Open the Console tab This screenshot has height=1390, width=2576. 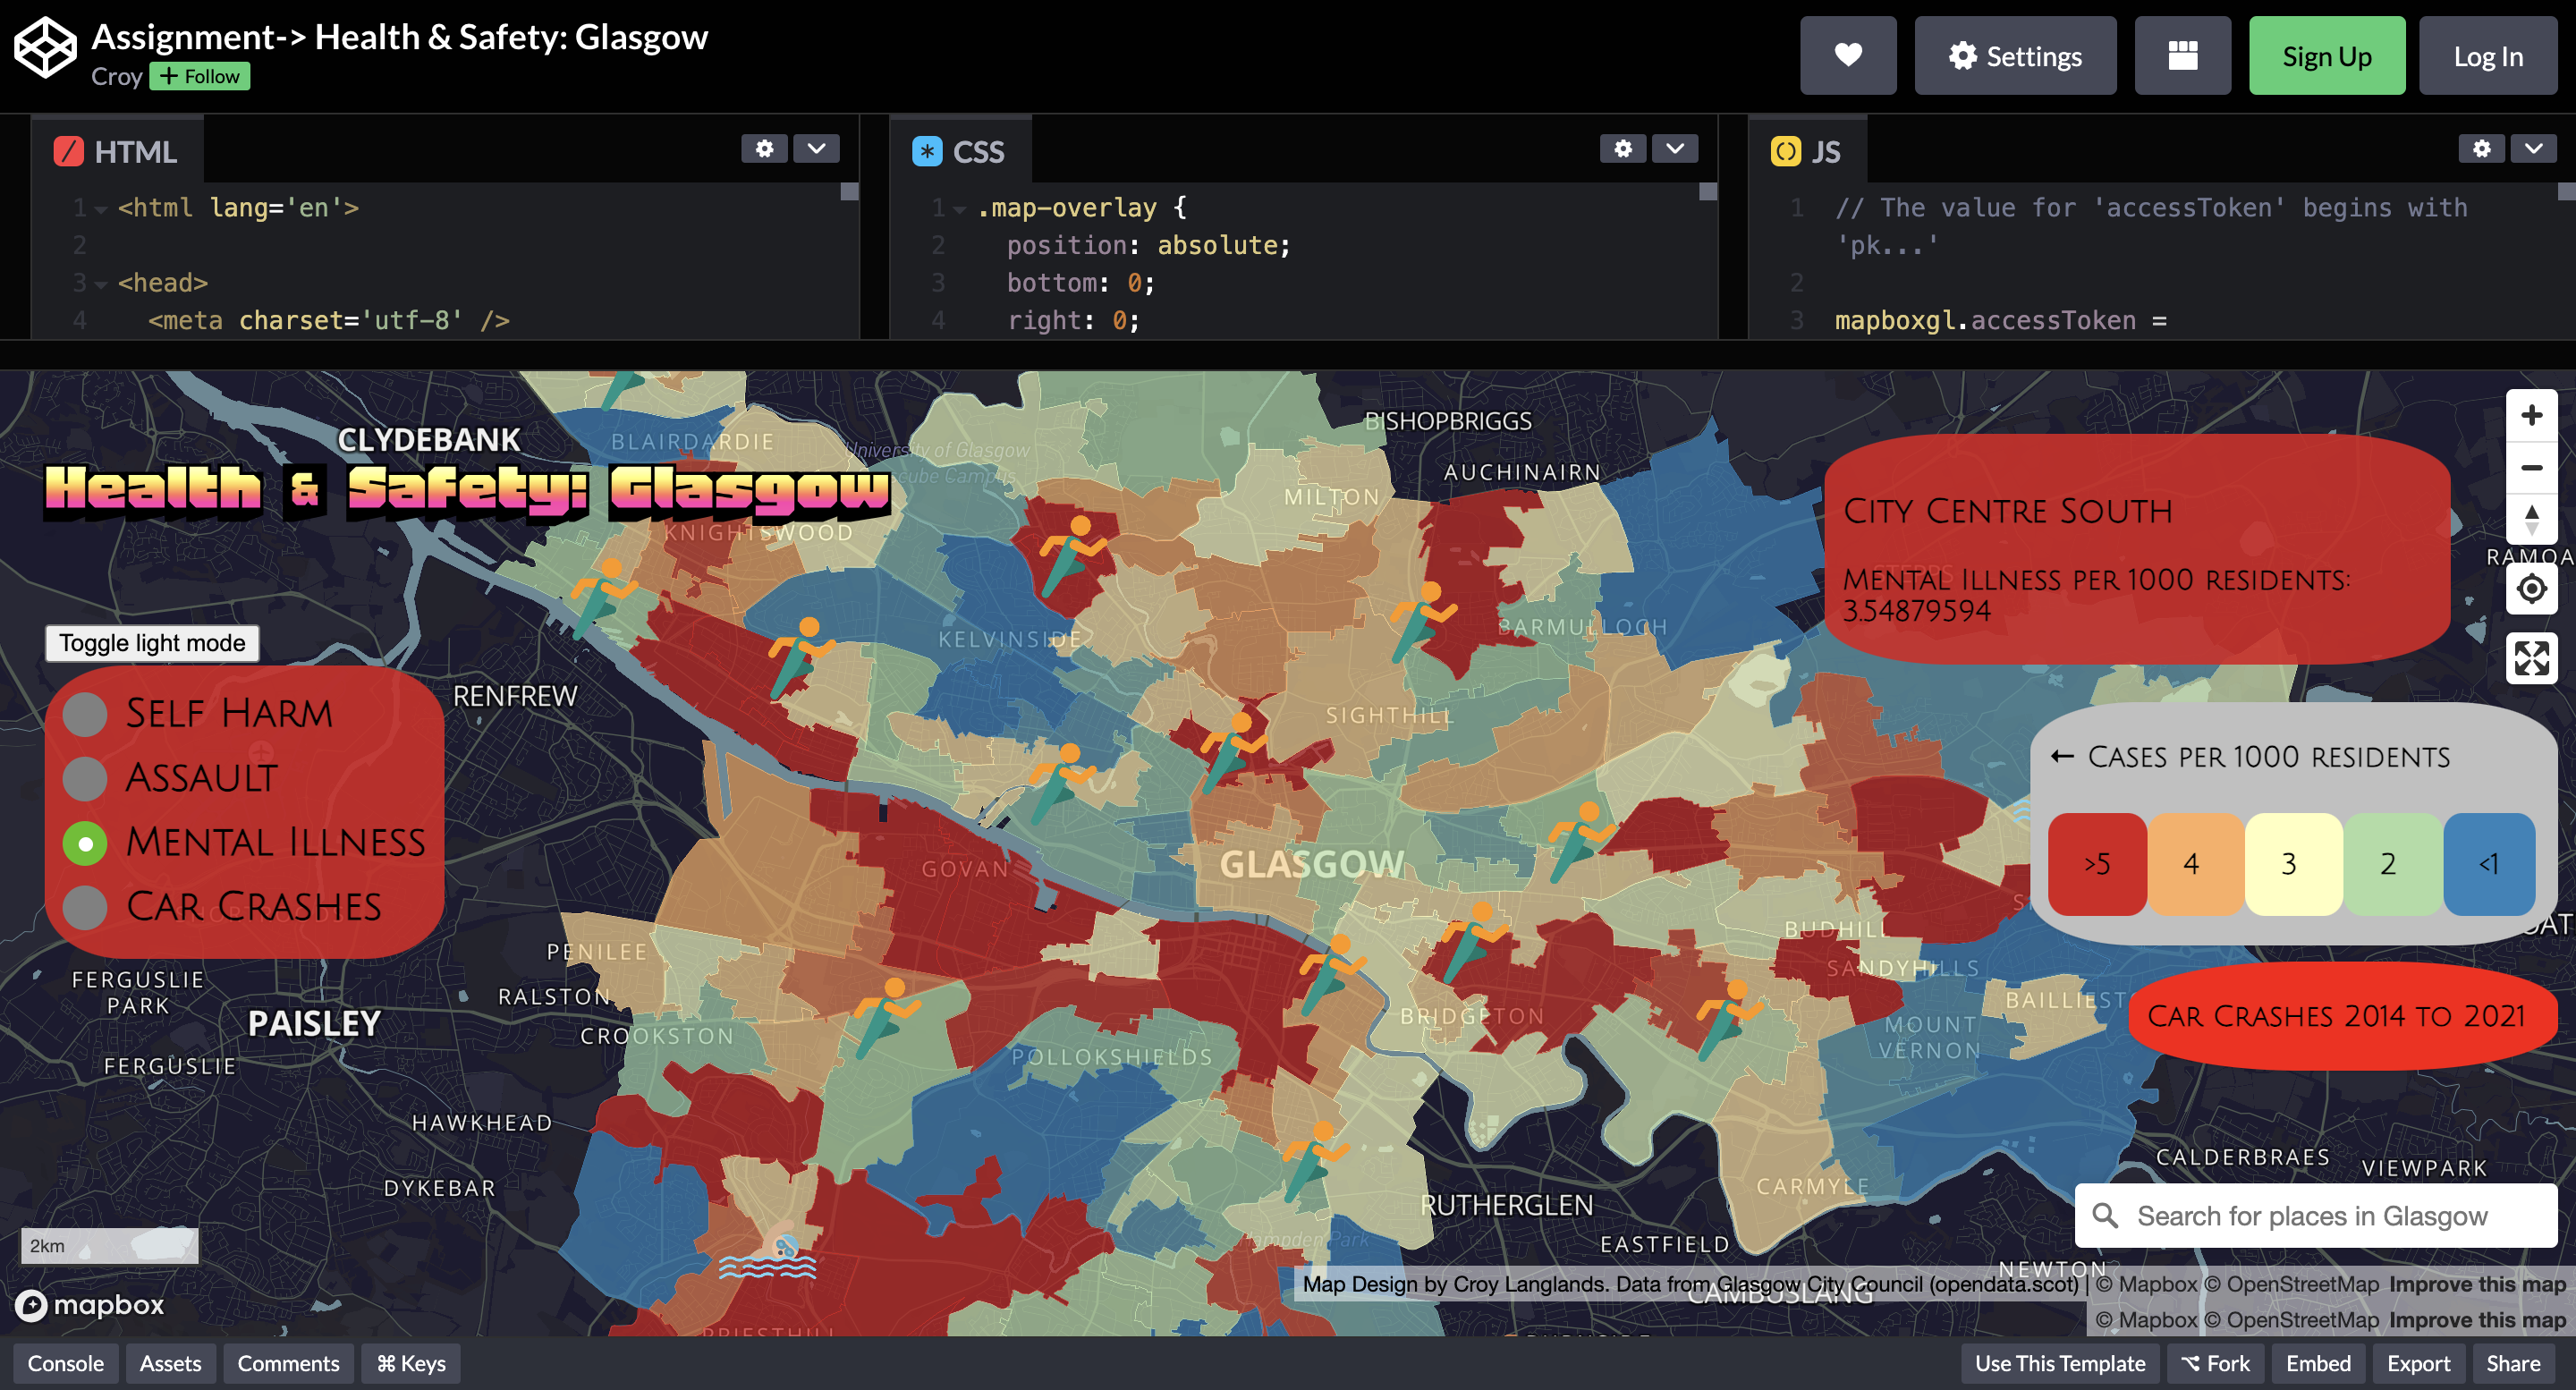(x=65, y=1363)
